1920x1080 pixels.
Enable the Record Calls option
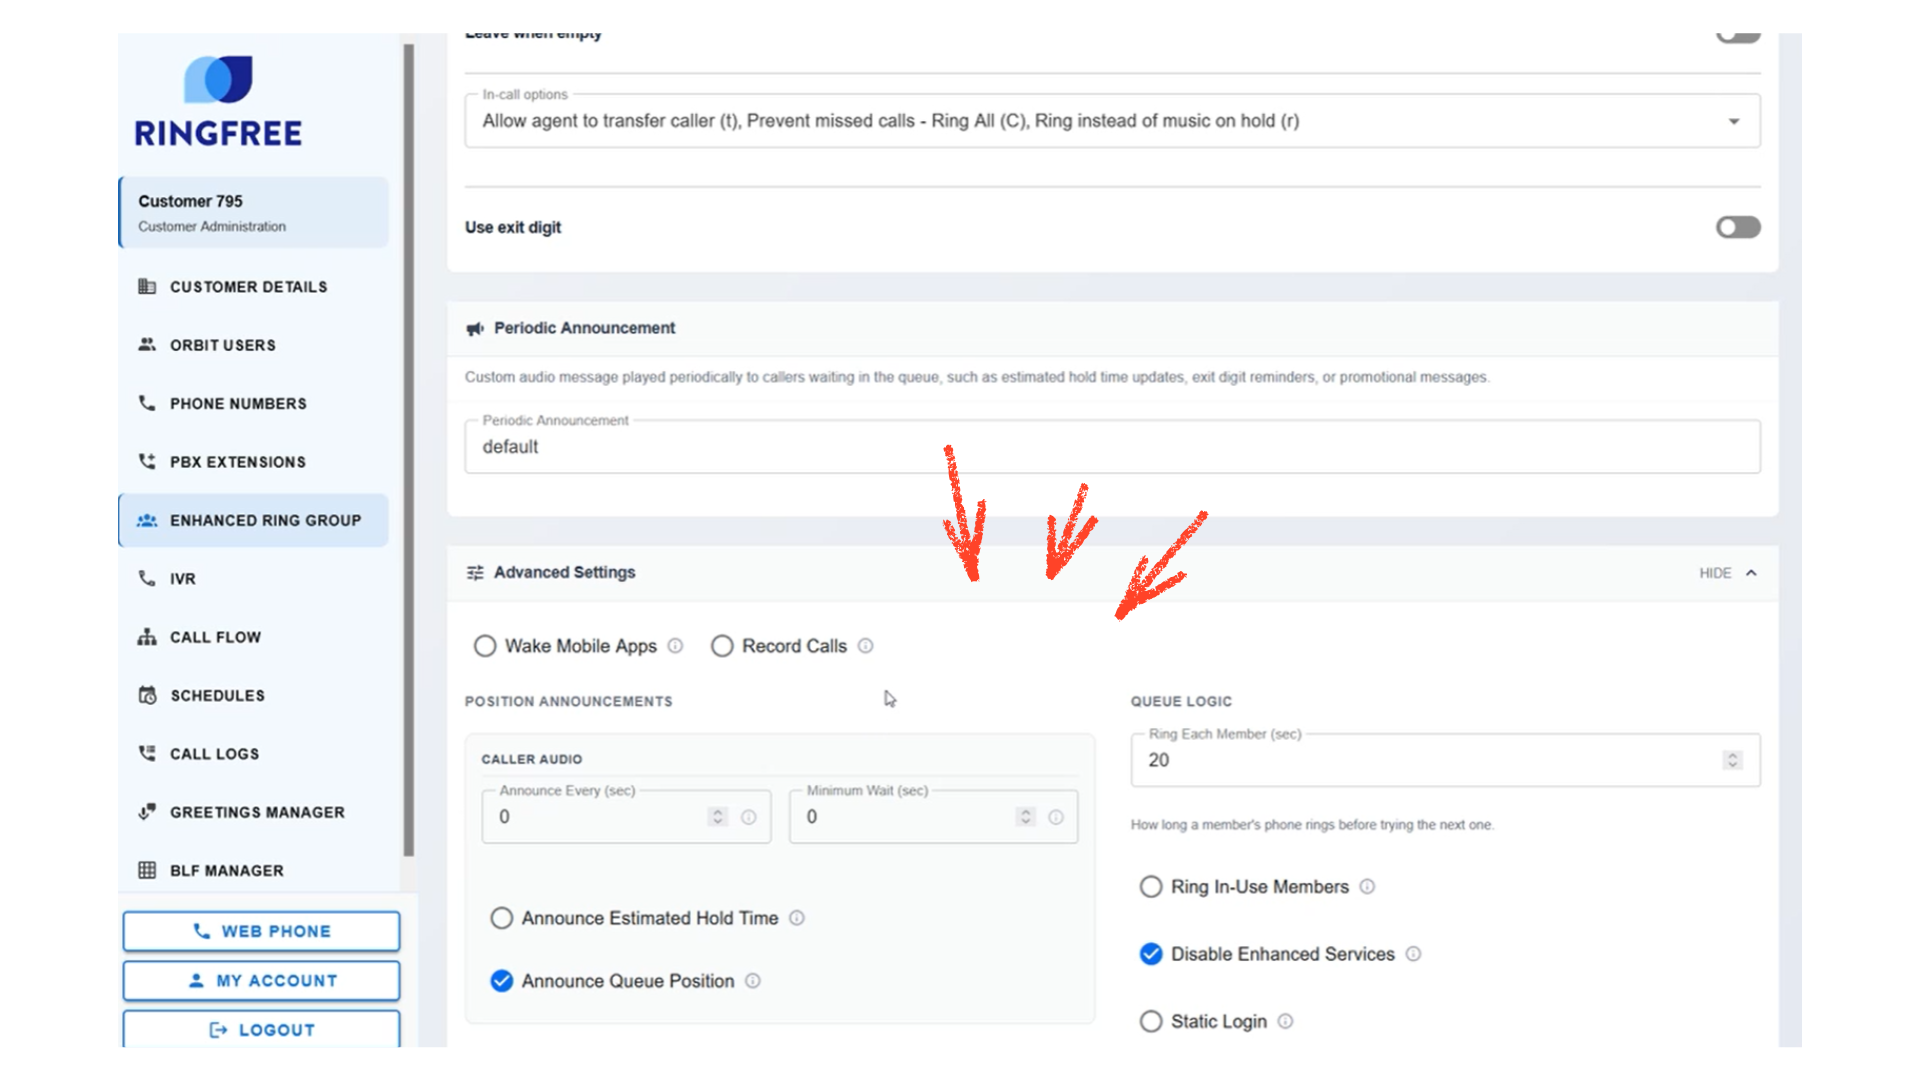point(722,646)
